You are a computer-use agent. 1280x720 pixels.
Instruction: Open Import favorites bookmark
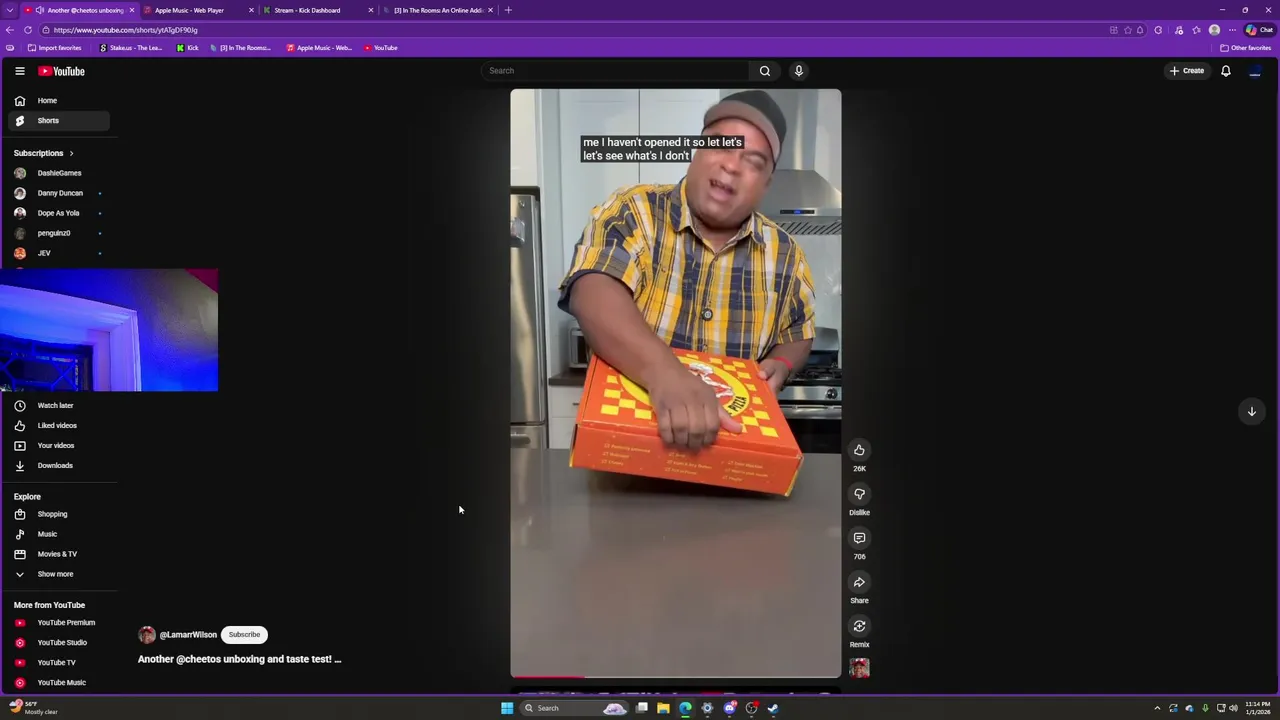point(54,48)
